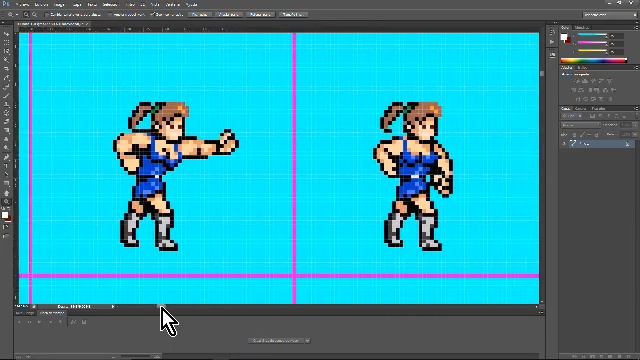The height and width of the screenshot is (360, 640).
Task: Open the Image menu
Action: tap(60, 4)
